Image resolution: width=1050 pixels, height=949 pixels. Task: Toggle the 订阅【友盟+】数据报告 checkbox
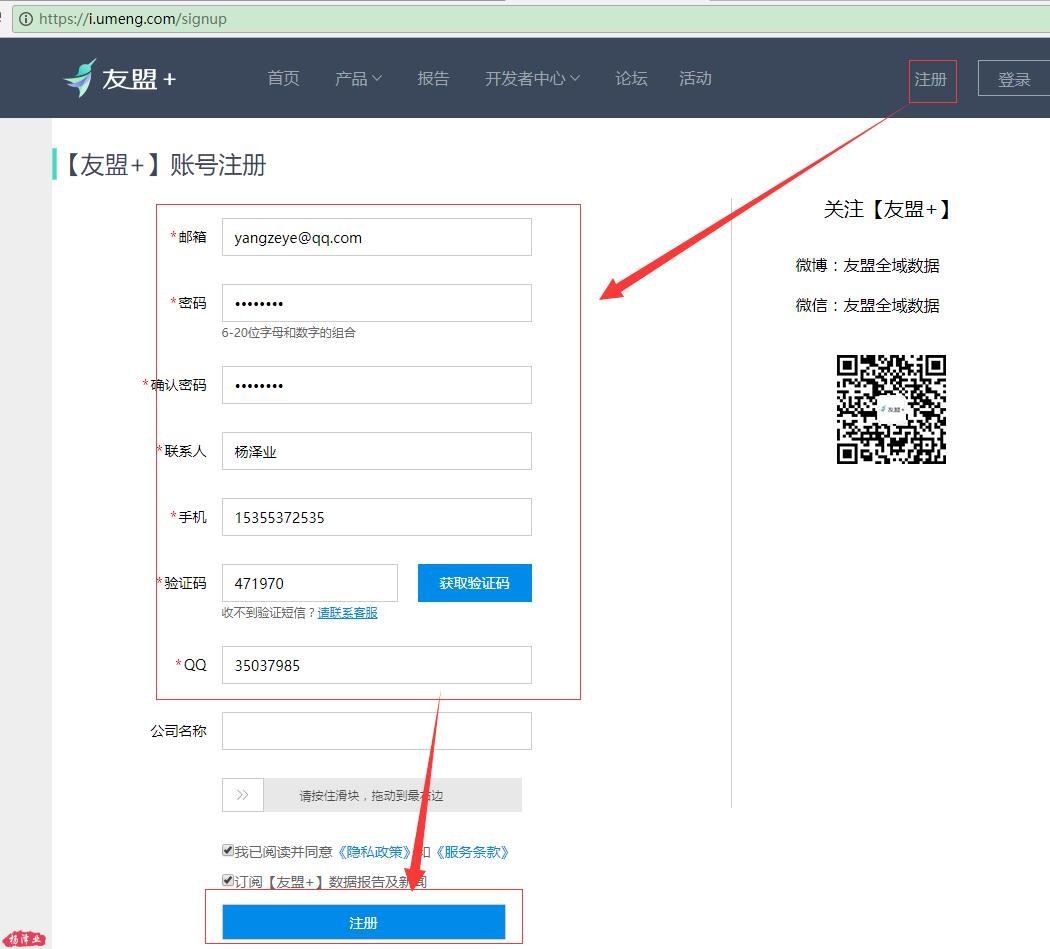(228, 880)
